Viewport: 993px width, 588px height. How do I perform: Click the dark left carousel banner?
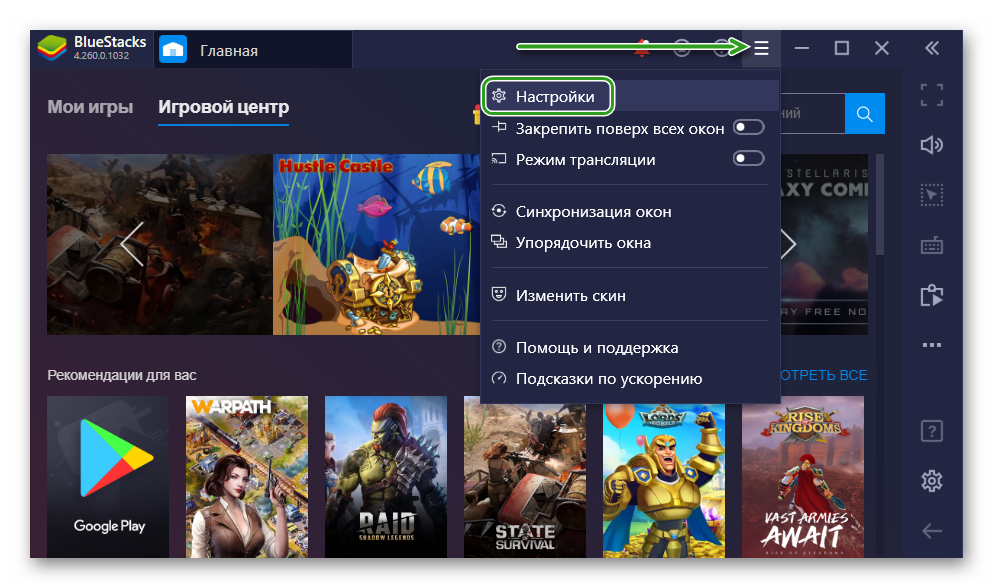160,244
